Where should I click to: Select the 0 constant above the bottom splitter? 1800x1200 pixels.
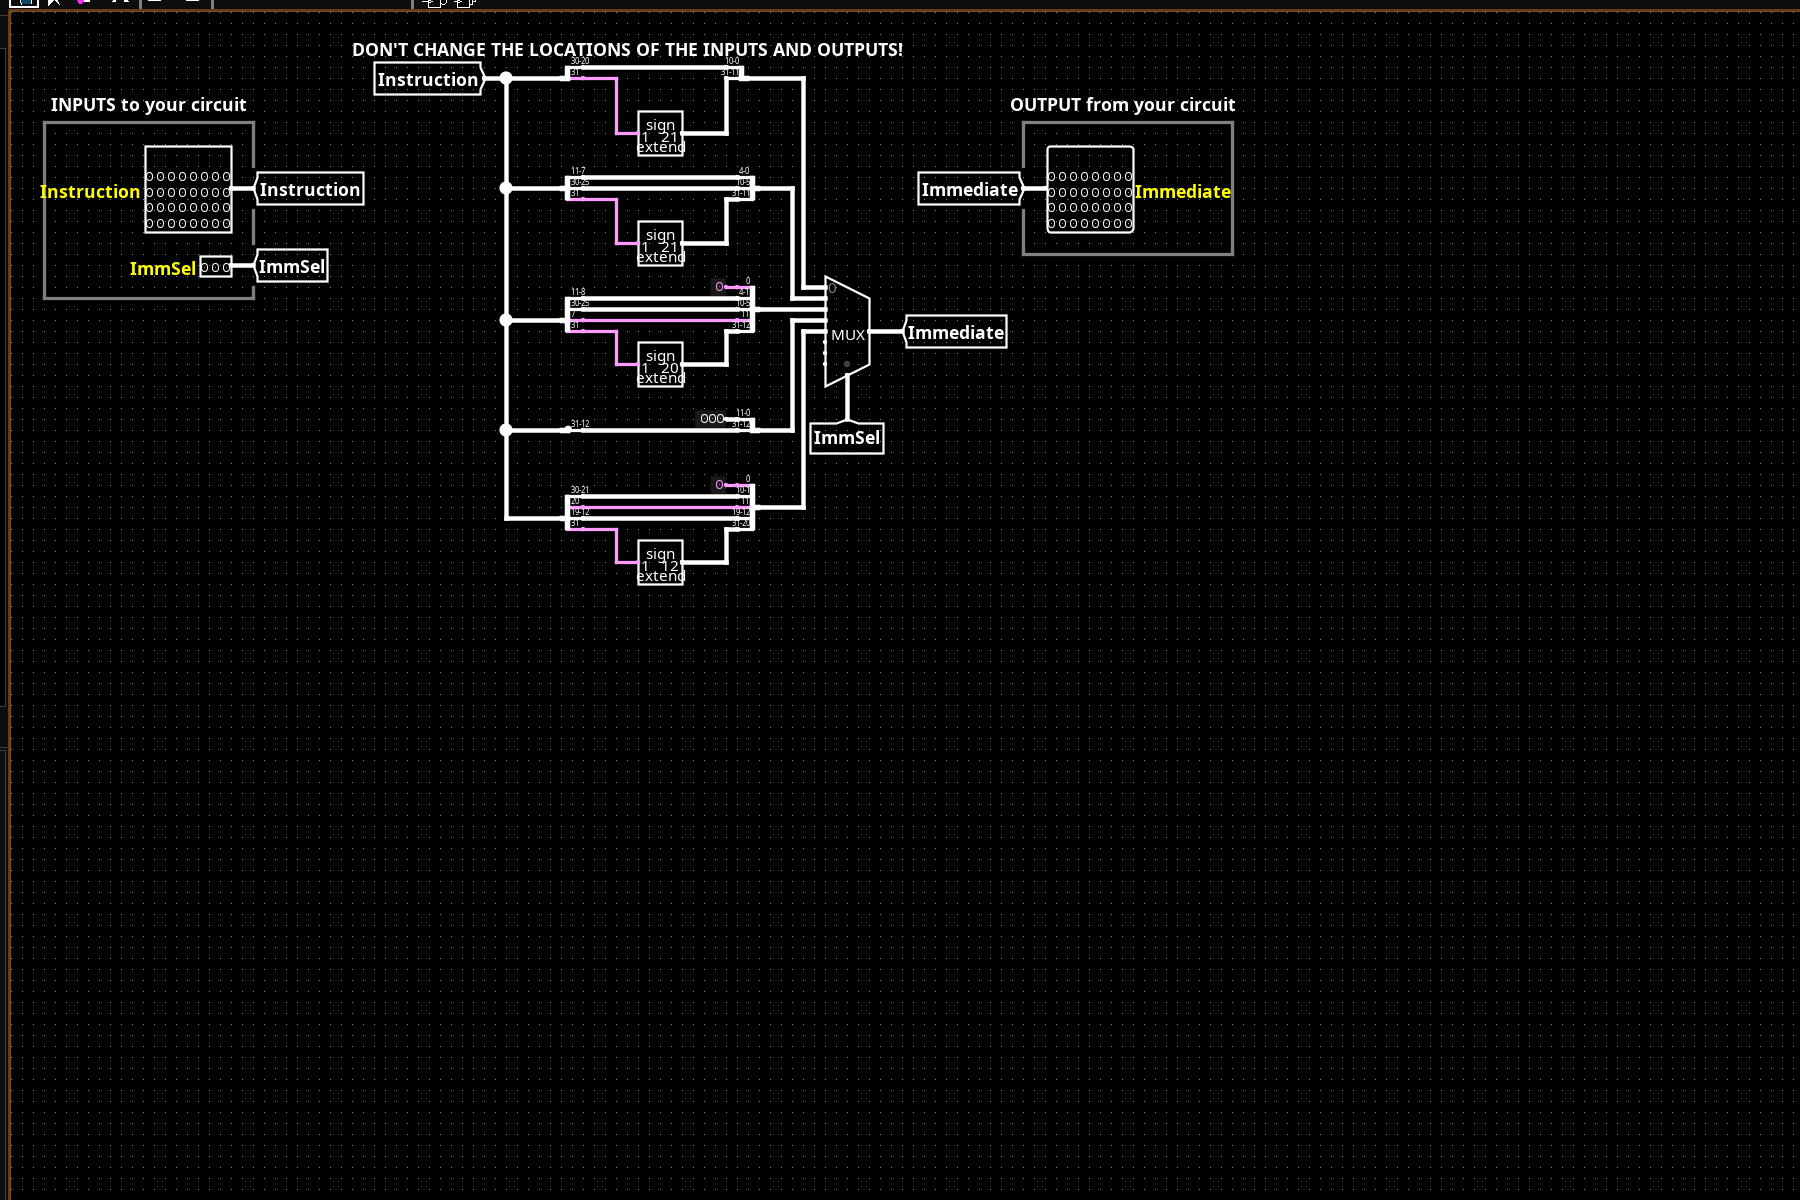tap(719, 485)
